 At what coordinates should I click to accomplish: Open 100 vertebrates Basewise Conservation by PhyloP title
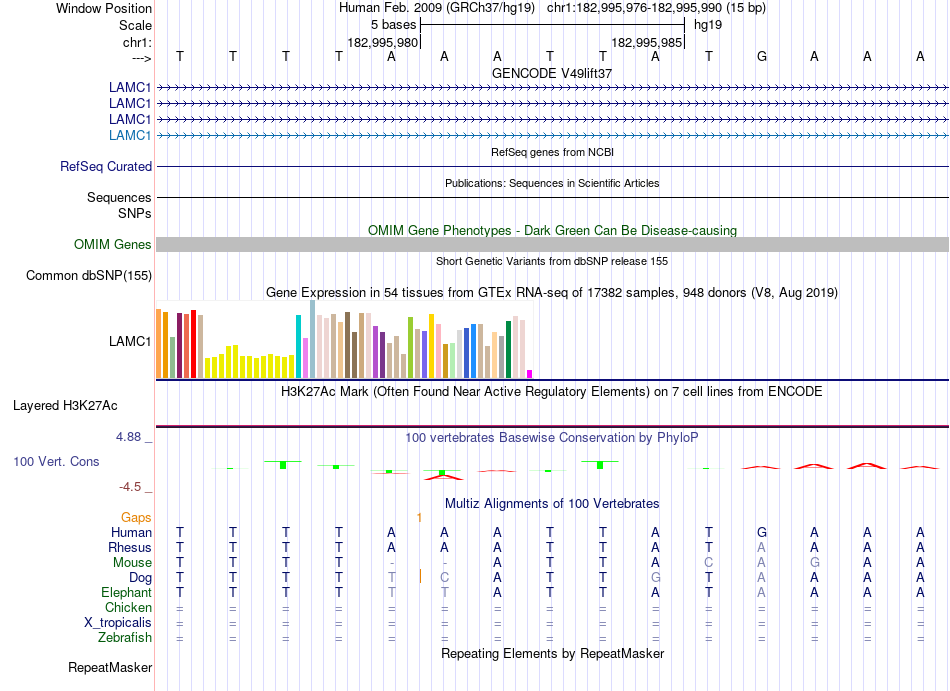(552, 437)
